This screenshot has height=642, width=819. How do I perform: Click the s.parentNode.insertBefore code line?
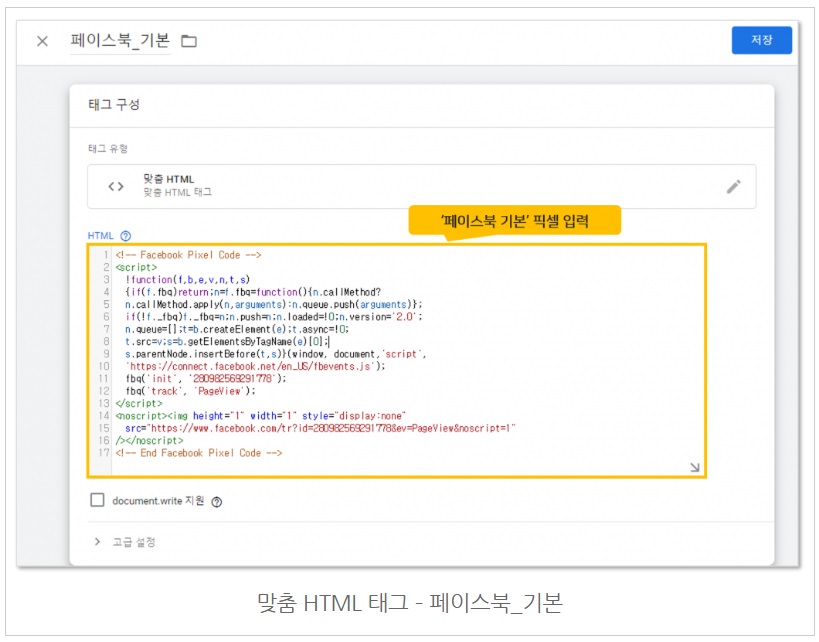276,354
